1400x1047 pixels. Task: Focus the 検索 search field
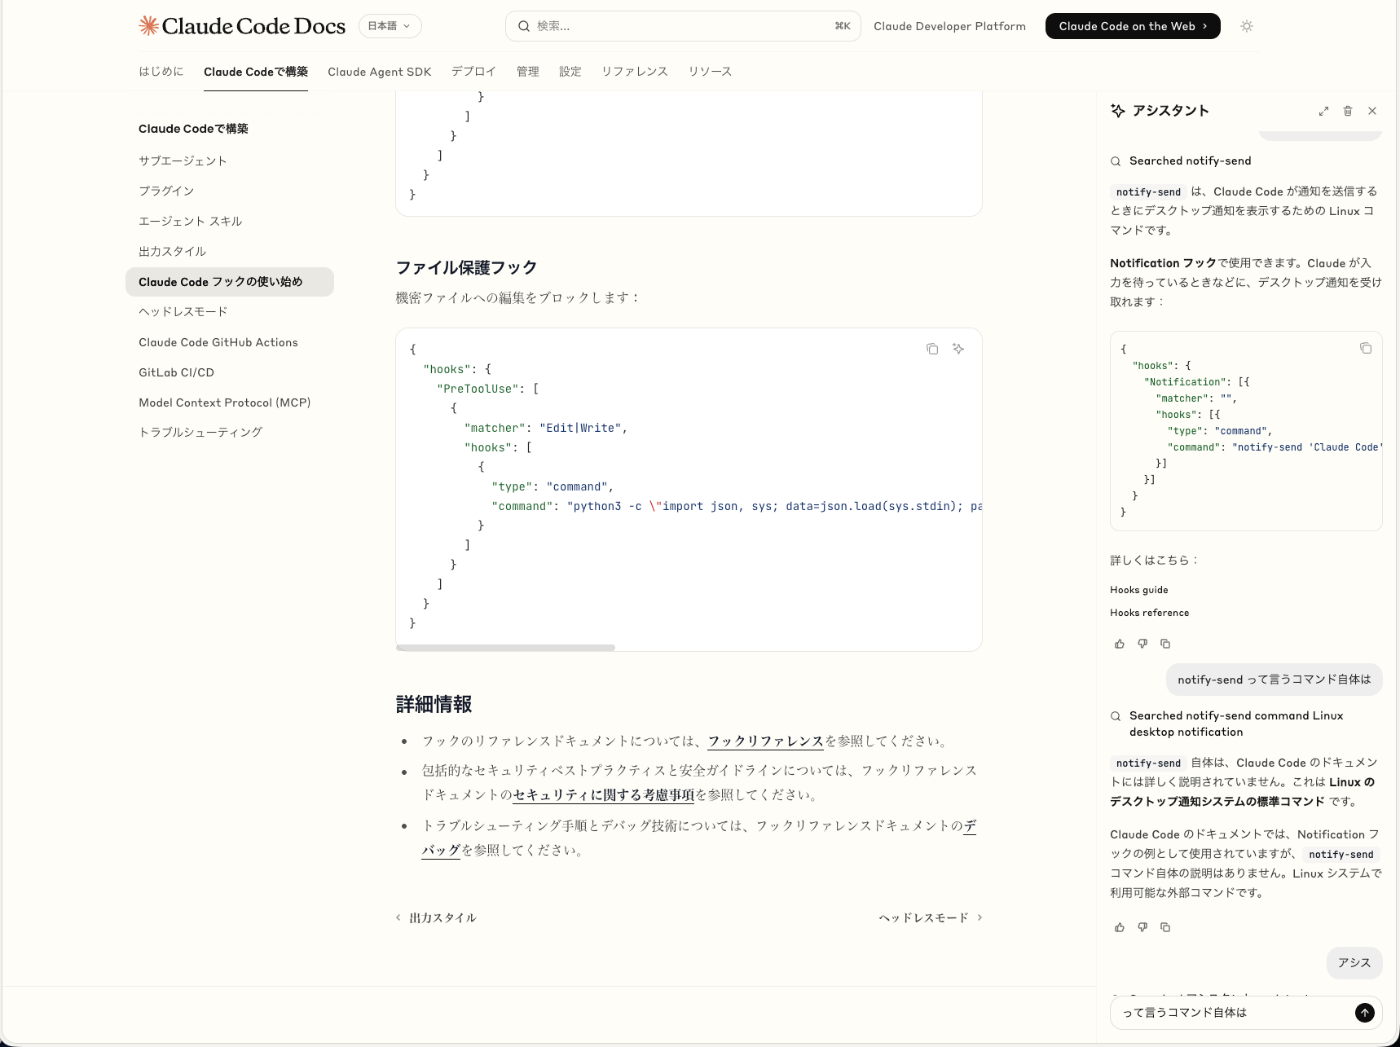coord(683,26)
